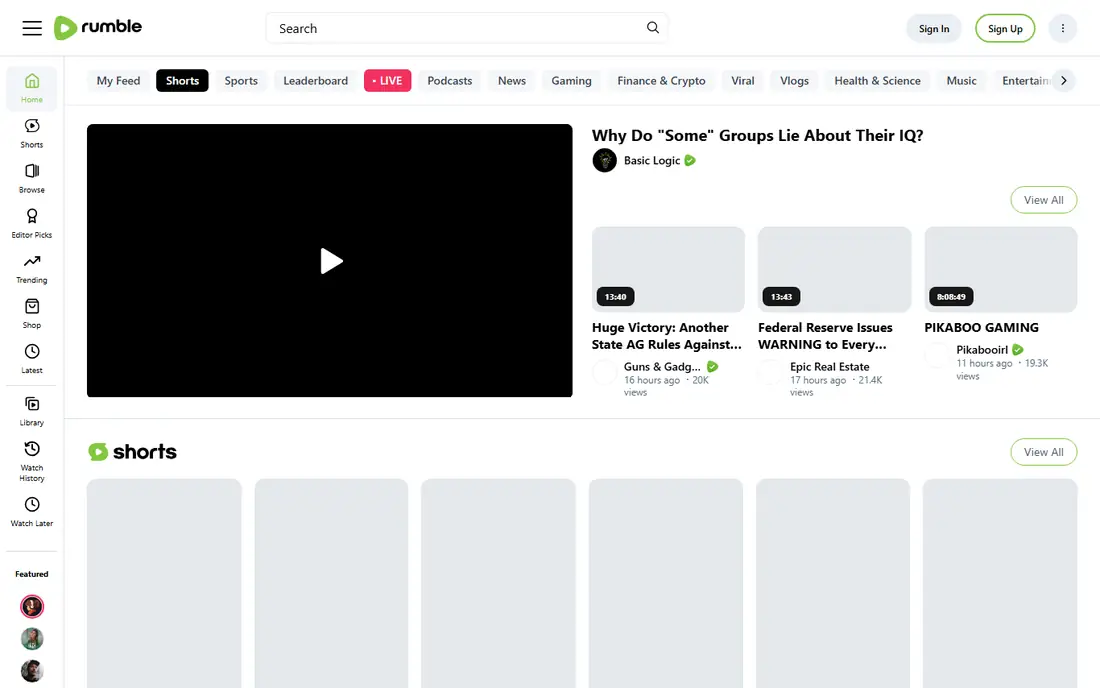Click the search magnifier icon

652,27
